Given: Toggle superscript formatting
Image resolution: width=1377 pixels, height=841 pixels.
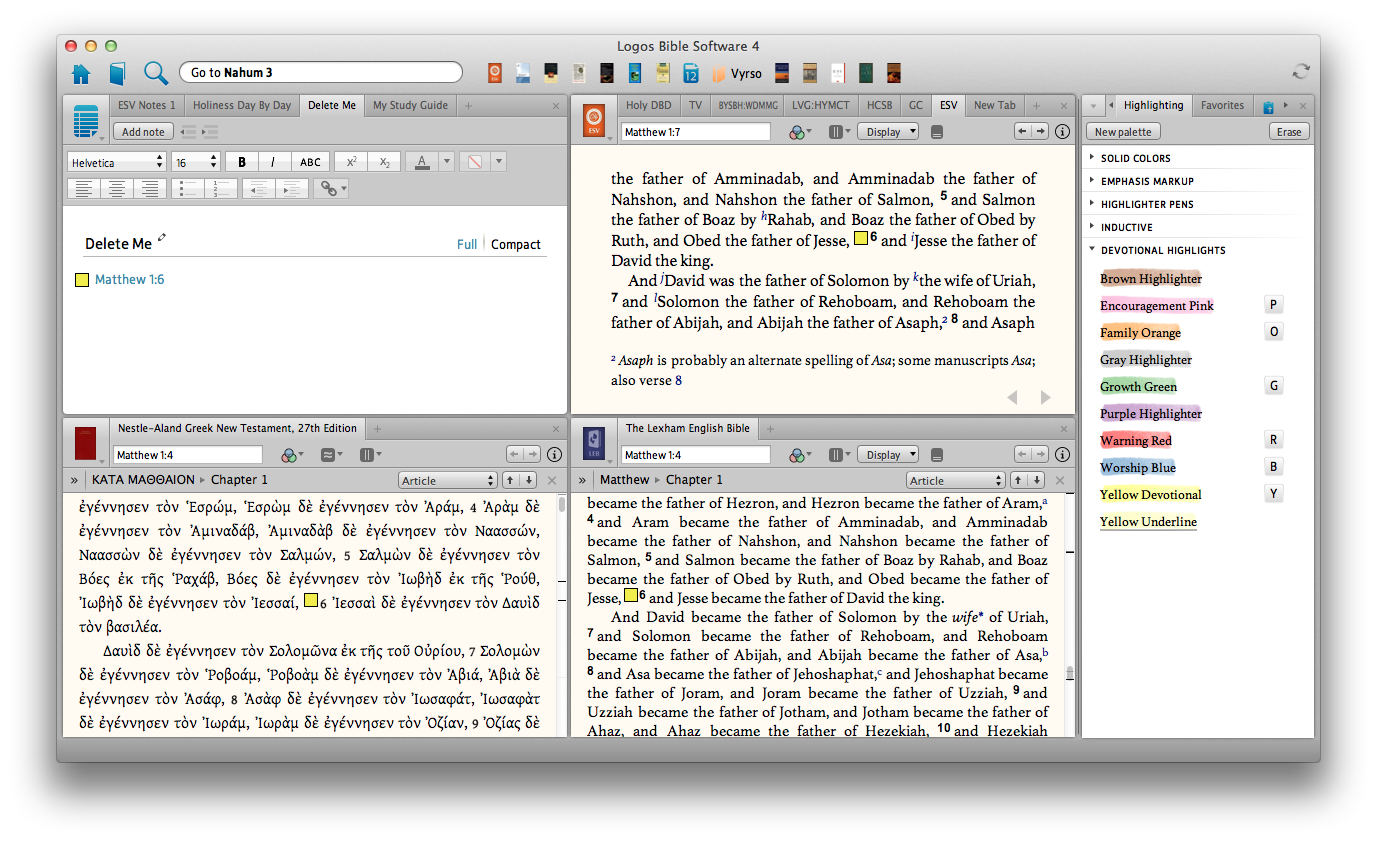Looking at the screenshot, I should pyautogui.click(x=352, y=162).
